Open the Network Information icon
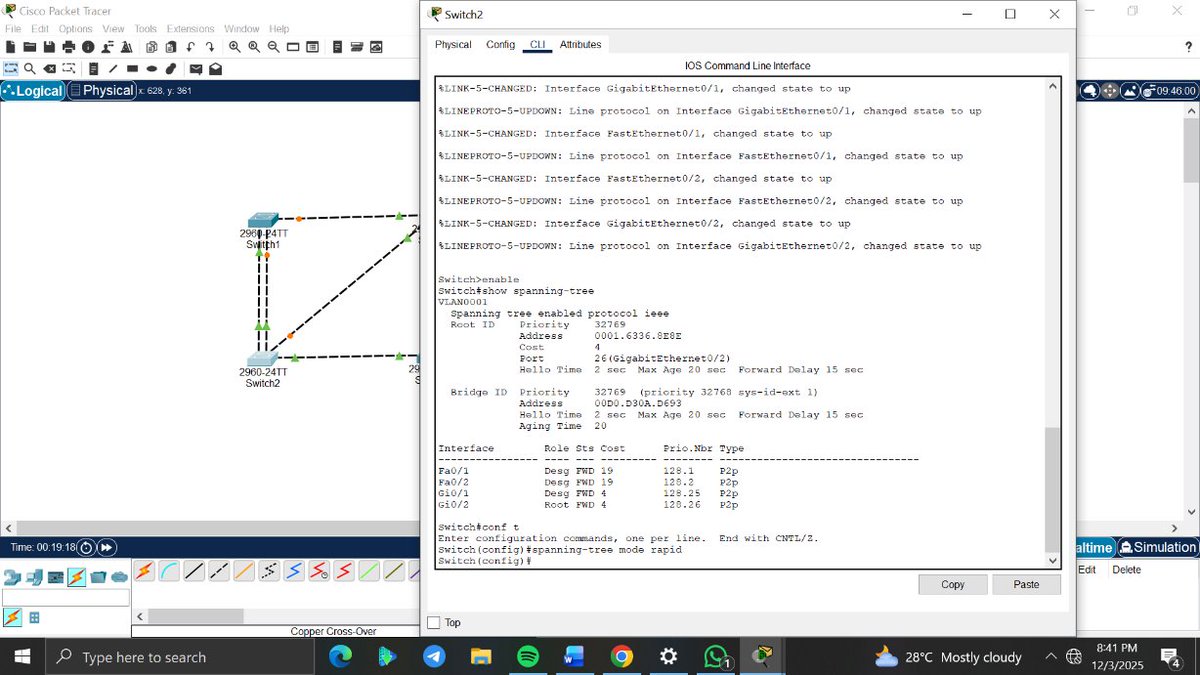 coord(88,47)
